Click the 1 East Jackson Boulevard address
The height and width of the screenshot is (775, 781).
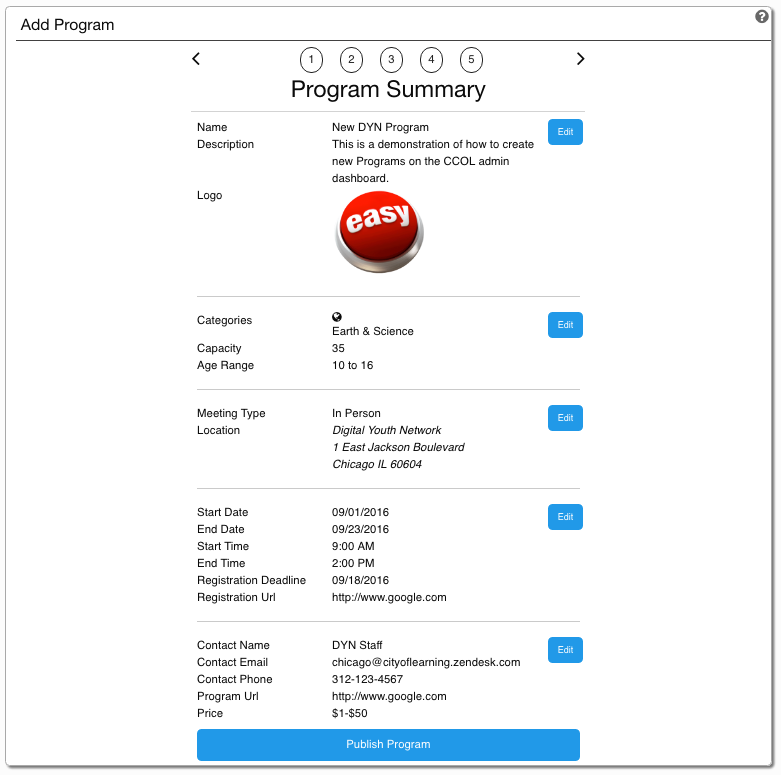point(398,447)
